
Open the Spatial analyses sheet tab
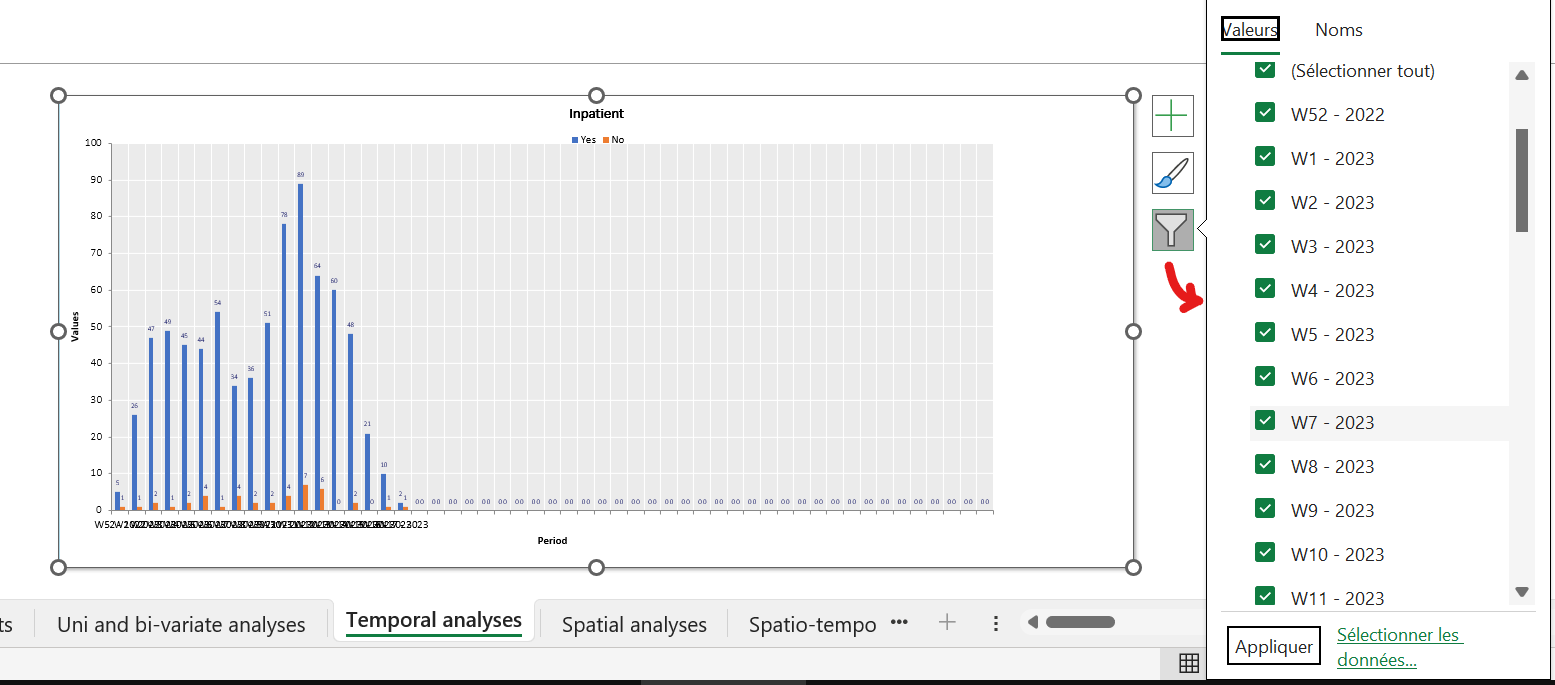pos(634,625)
